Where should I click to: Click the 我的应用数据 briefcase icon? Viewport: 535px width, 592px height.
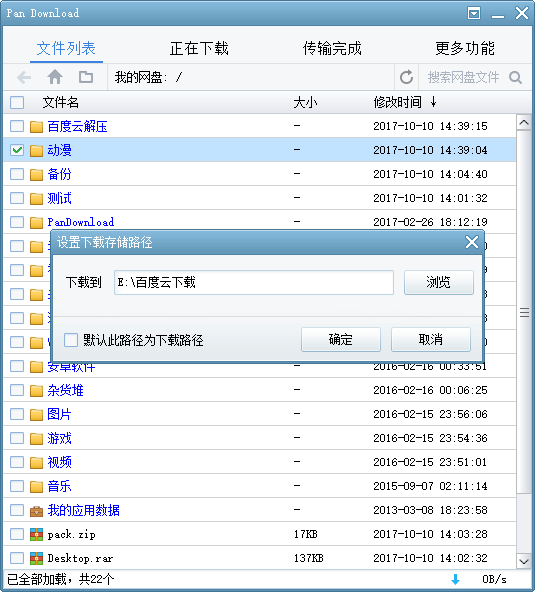(36, 510)
